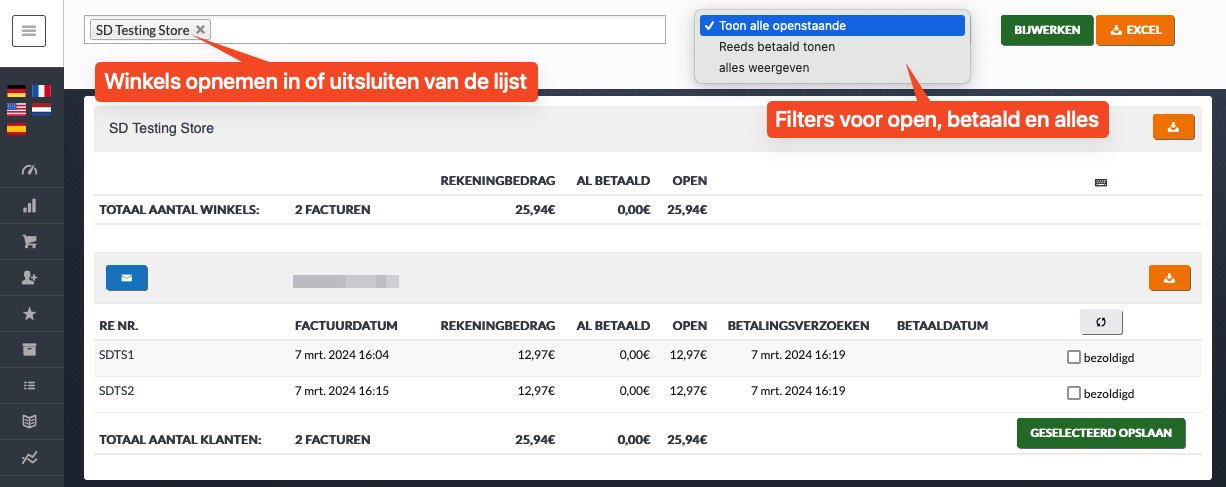Click the blue email envelope button
The width and height of the screenshot is (1226, 487).
[127, 278]
